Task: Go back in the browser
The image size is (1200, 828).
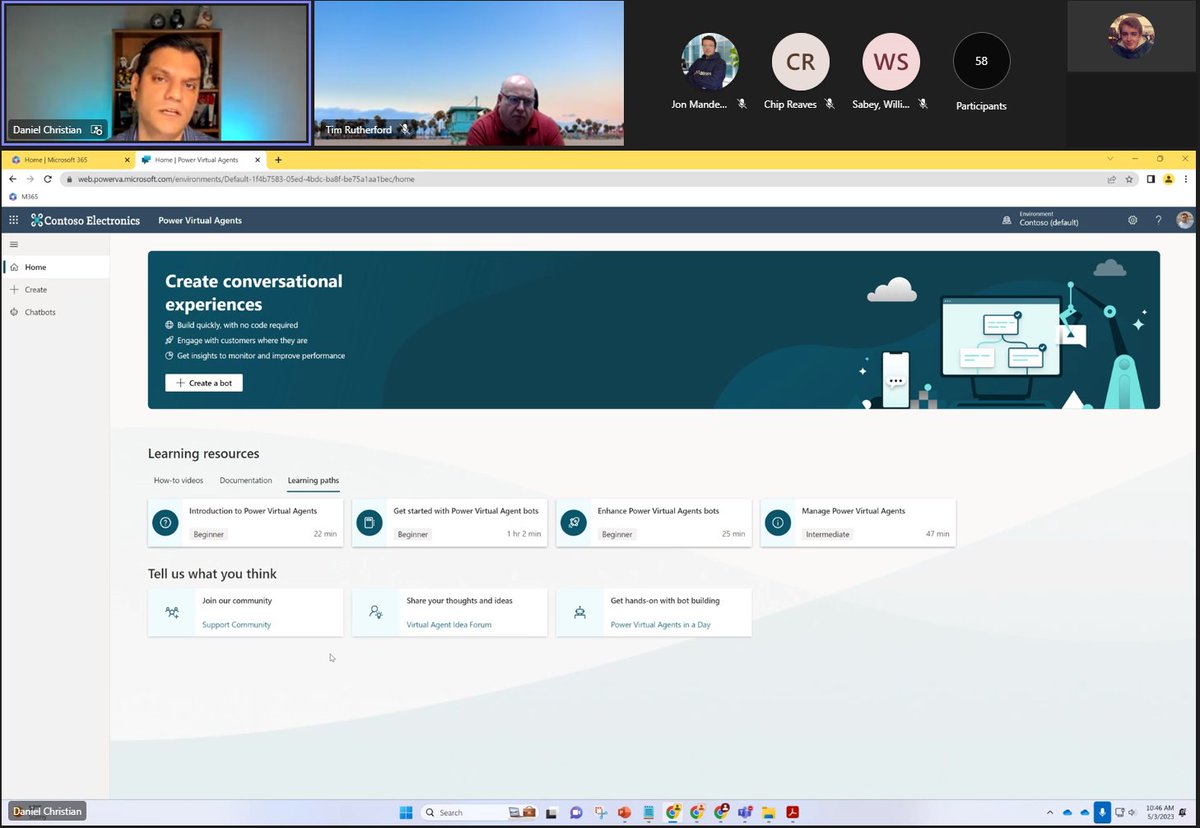Action: pos(13,179)
